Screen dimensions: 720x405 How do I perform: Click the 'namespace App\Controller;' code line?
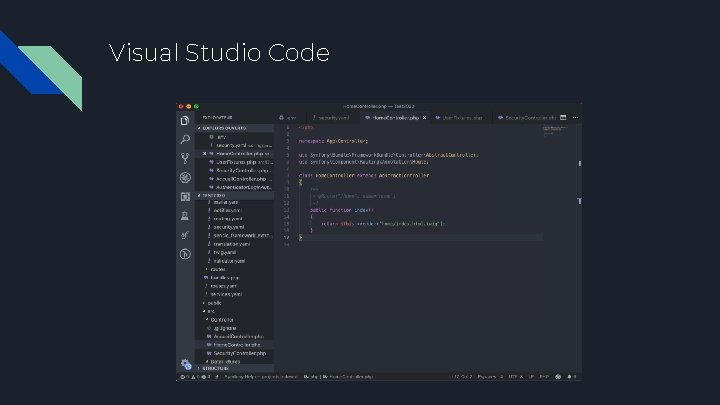(x=333, y=141)
